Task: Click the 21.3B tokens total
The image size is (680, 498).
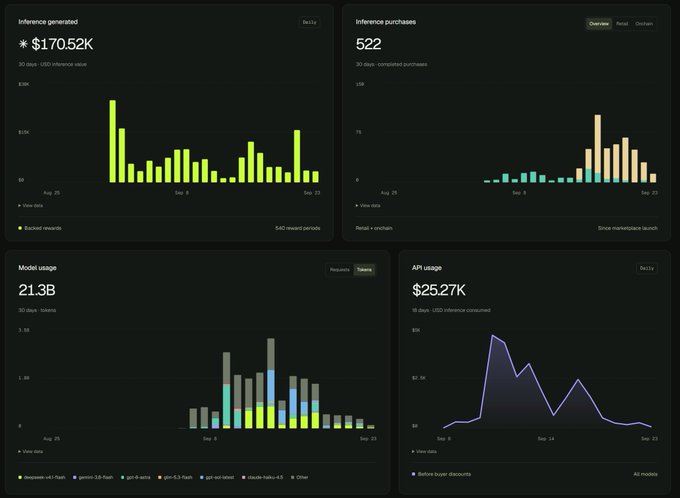Action: click(x=37, y=290)
